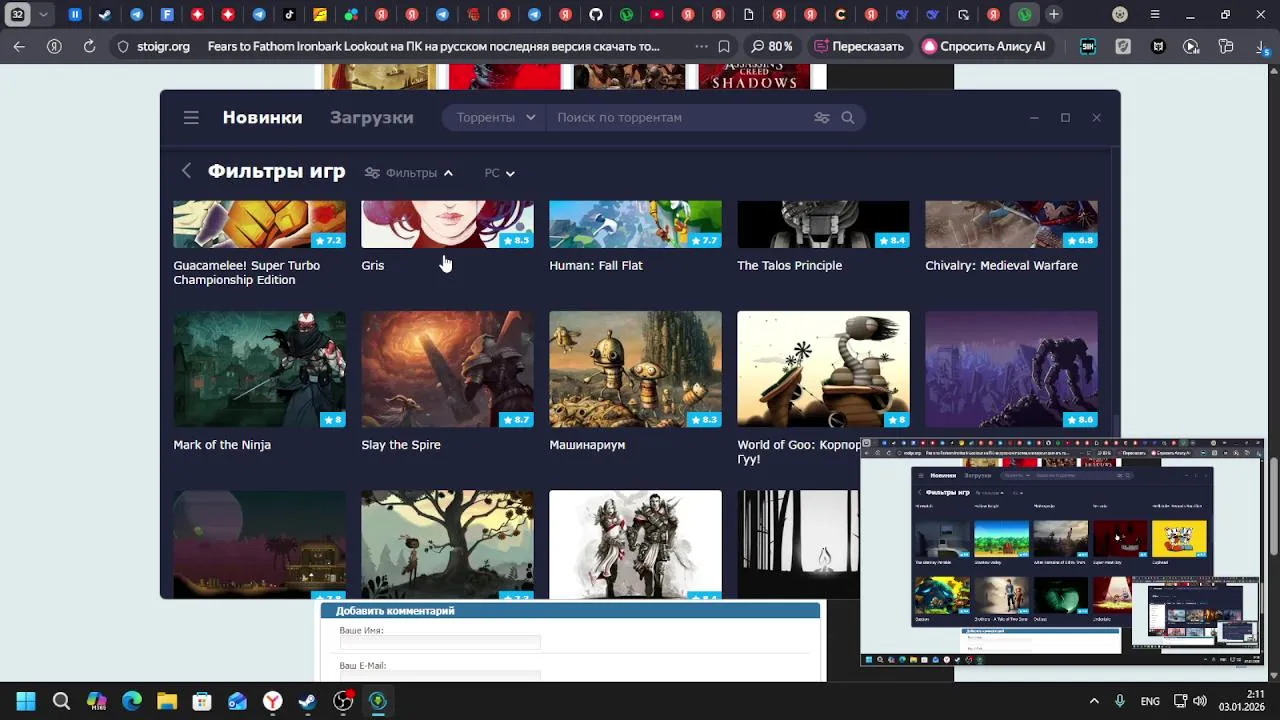Open search filter sliders icon in search bar
This screenshot has height=720, width=1280.
[822, 117]
